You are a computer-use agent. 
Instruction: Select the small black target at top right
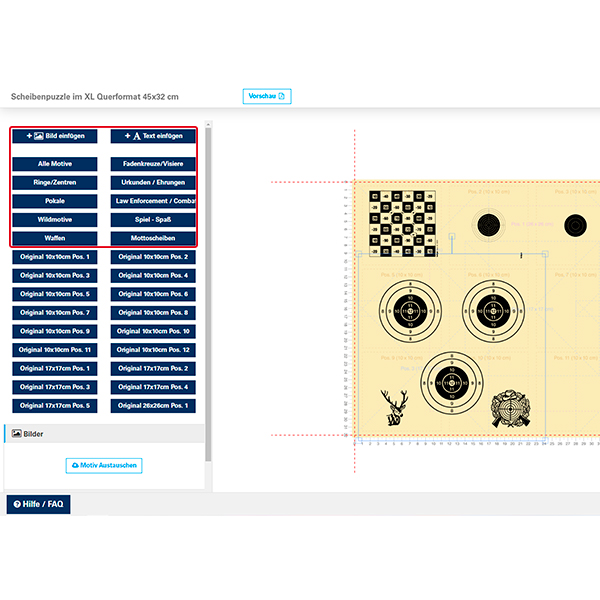(576, 225)
